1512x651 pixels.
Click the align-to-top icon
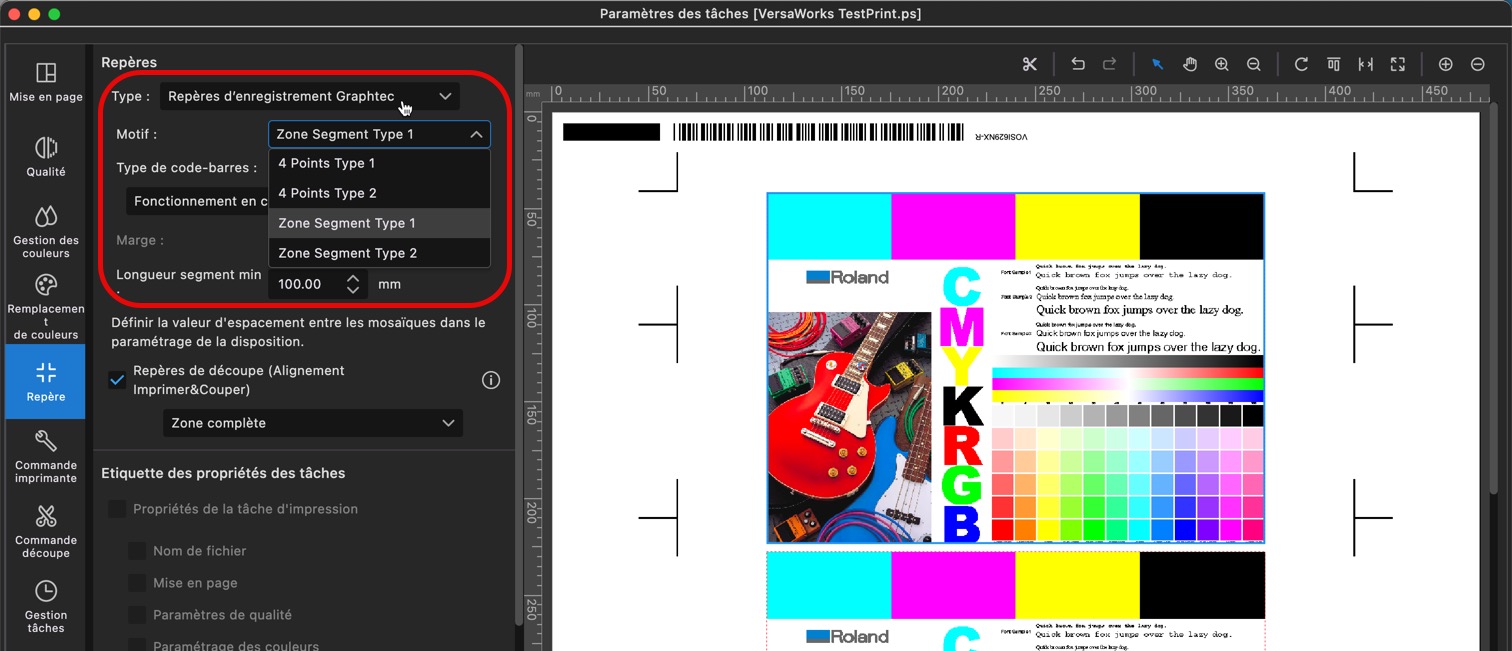[x=1333, y=64]
